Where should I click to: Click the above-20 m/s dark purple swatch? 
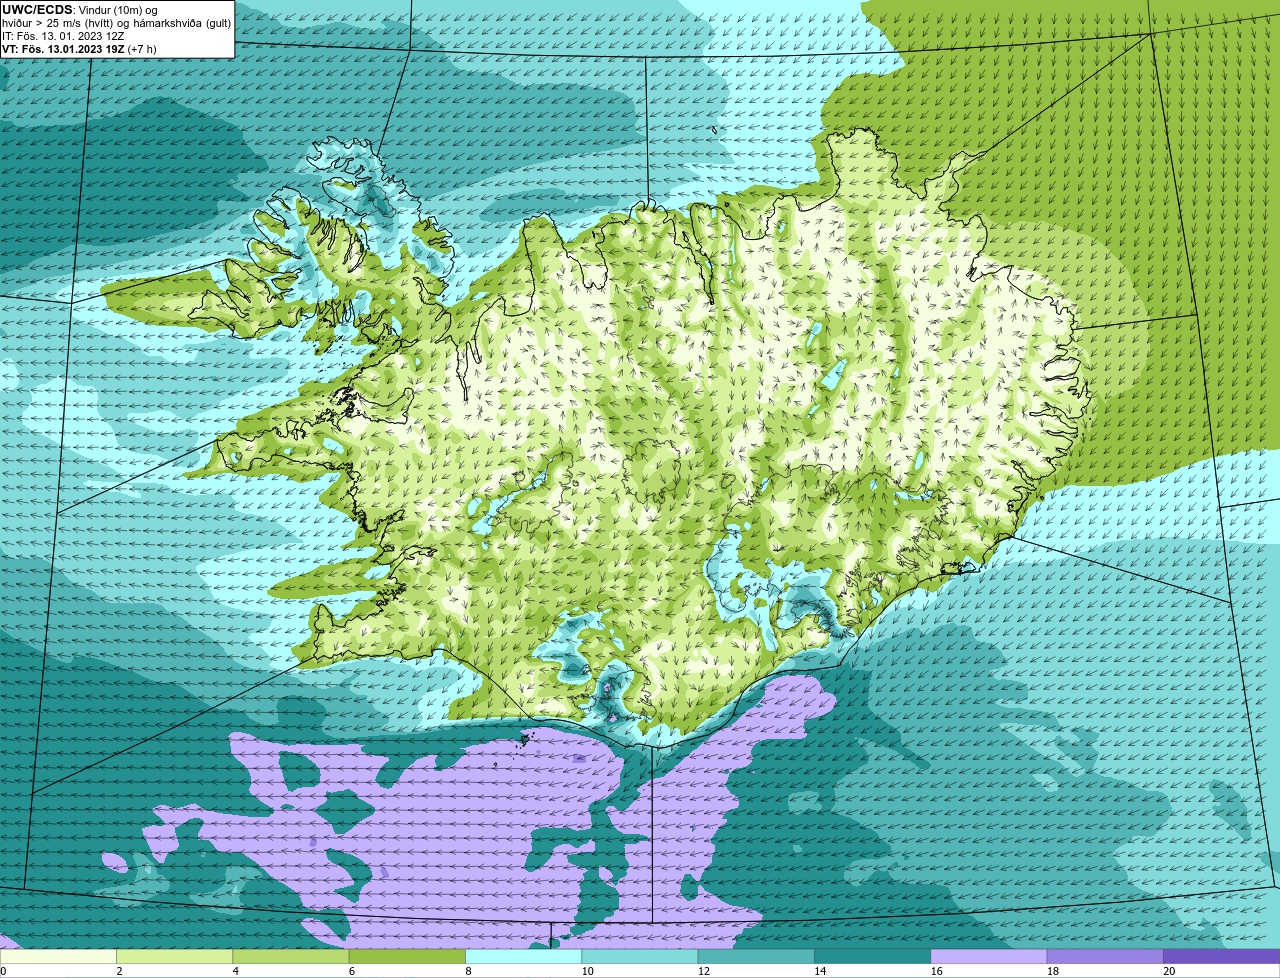pyautogui.click(x=1222, y=957)
